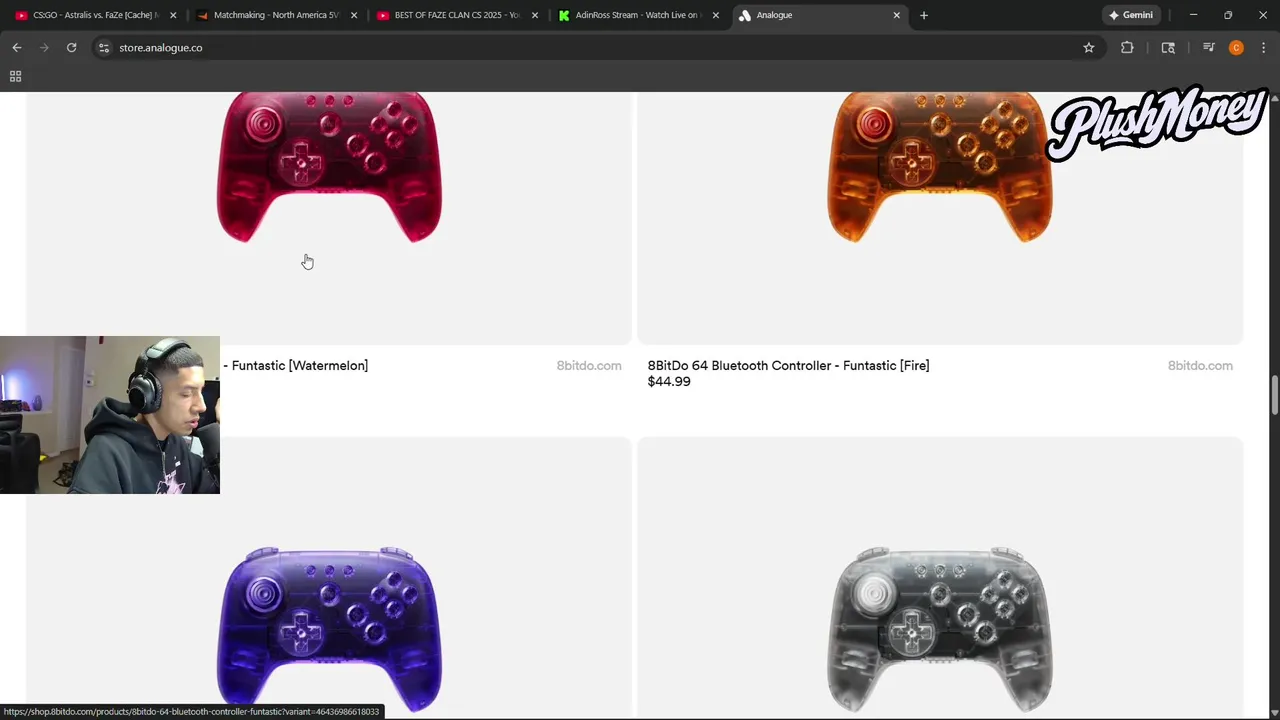Open the apps grid icon in bookmarks bar
The width and height of the screenshot is (1280, 720).
[x=15, y=76]
